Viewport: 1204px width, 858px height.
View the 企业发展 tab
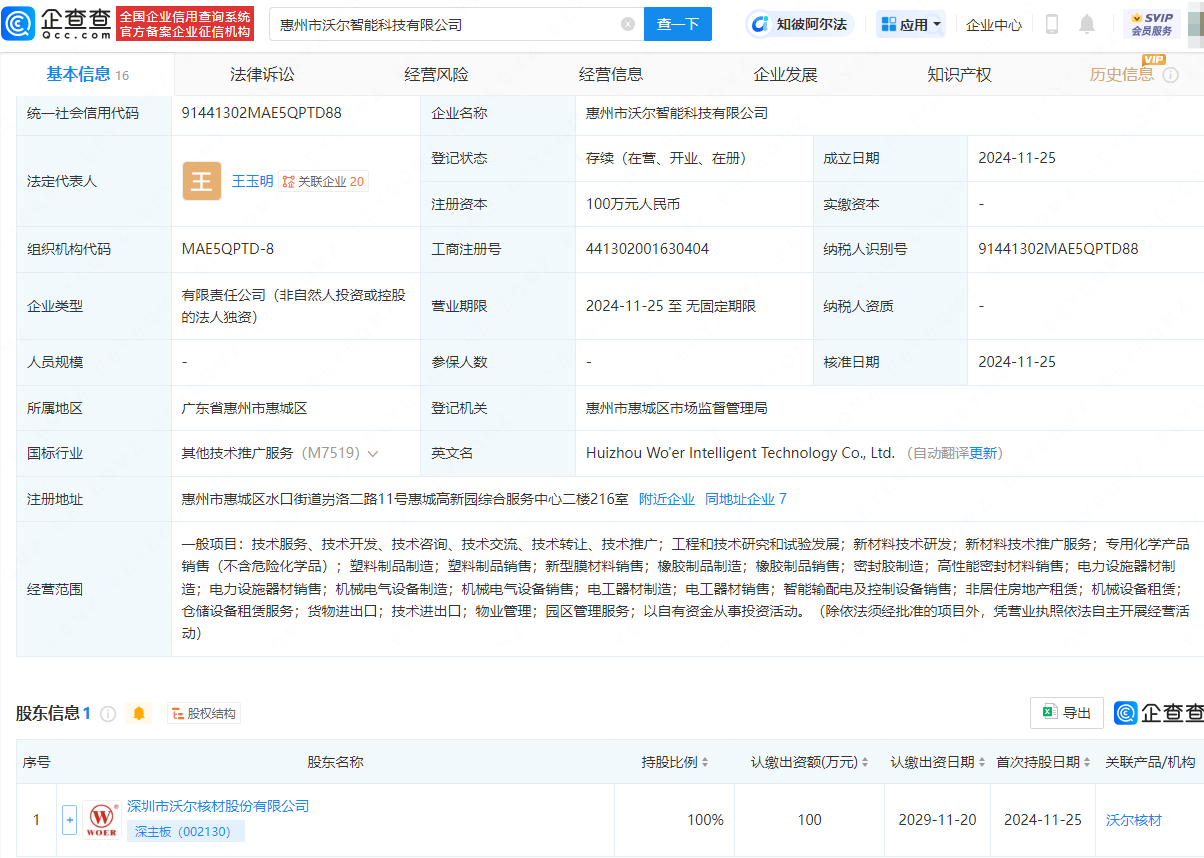(x=785, y=75)
